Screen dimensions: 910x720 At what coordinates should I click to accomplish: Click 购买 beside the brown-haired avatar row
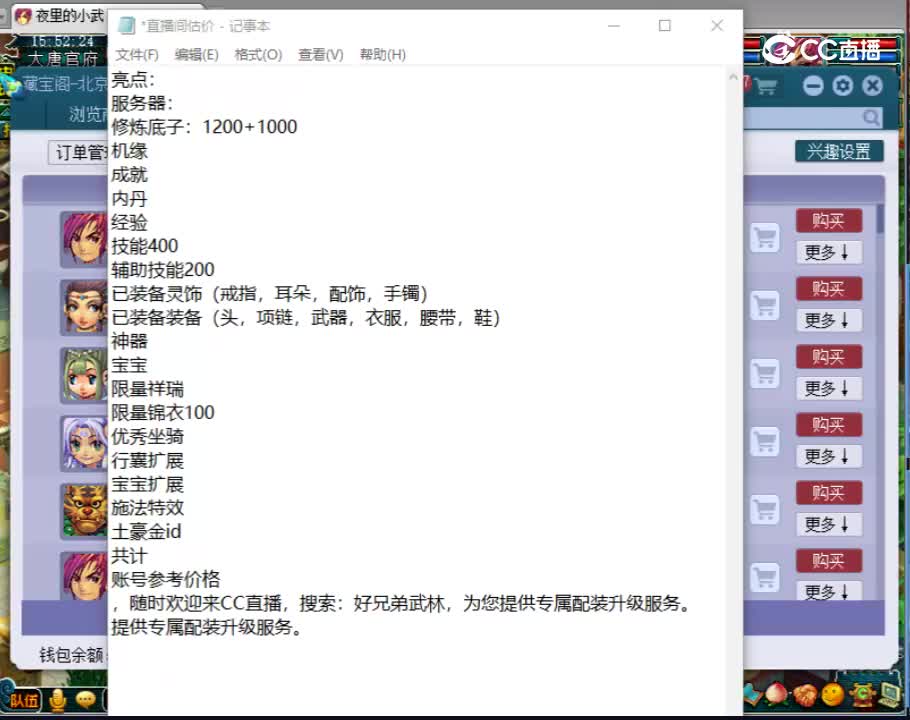click(828, 288)
